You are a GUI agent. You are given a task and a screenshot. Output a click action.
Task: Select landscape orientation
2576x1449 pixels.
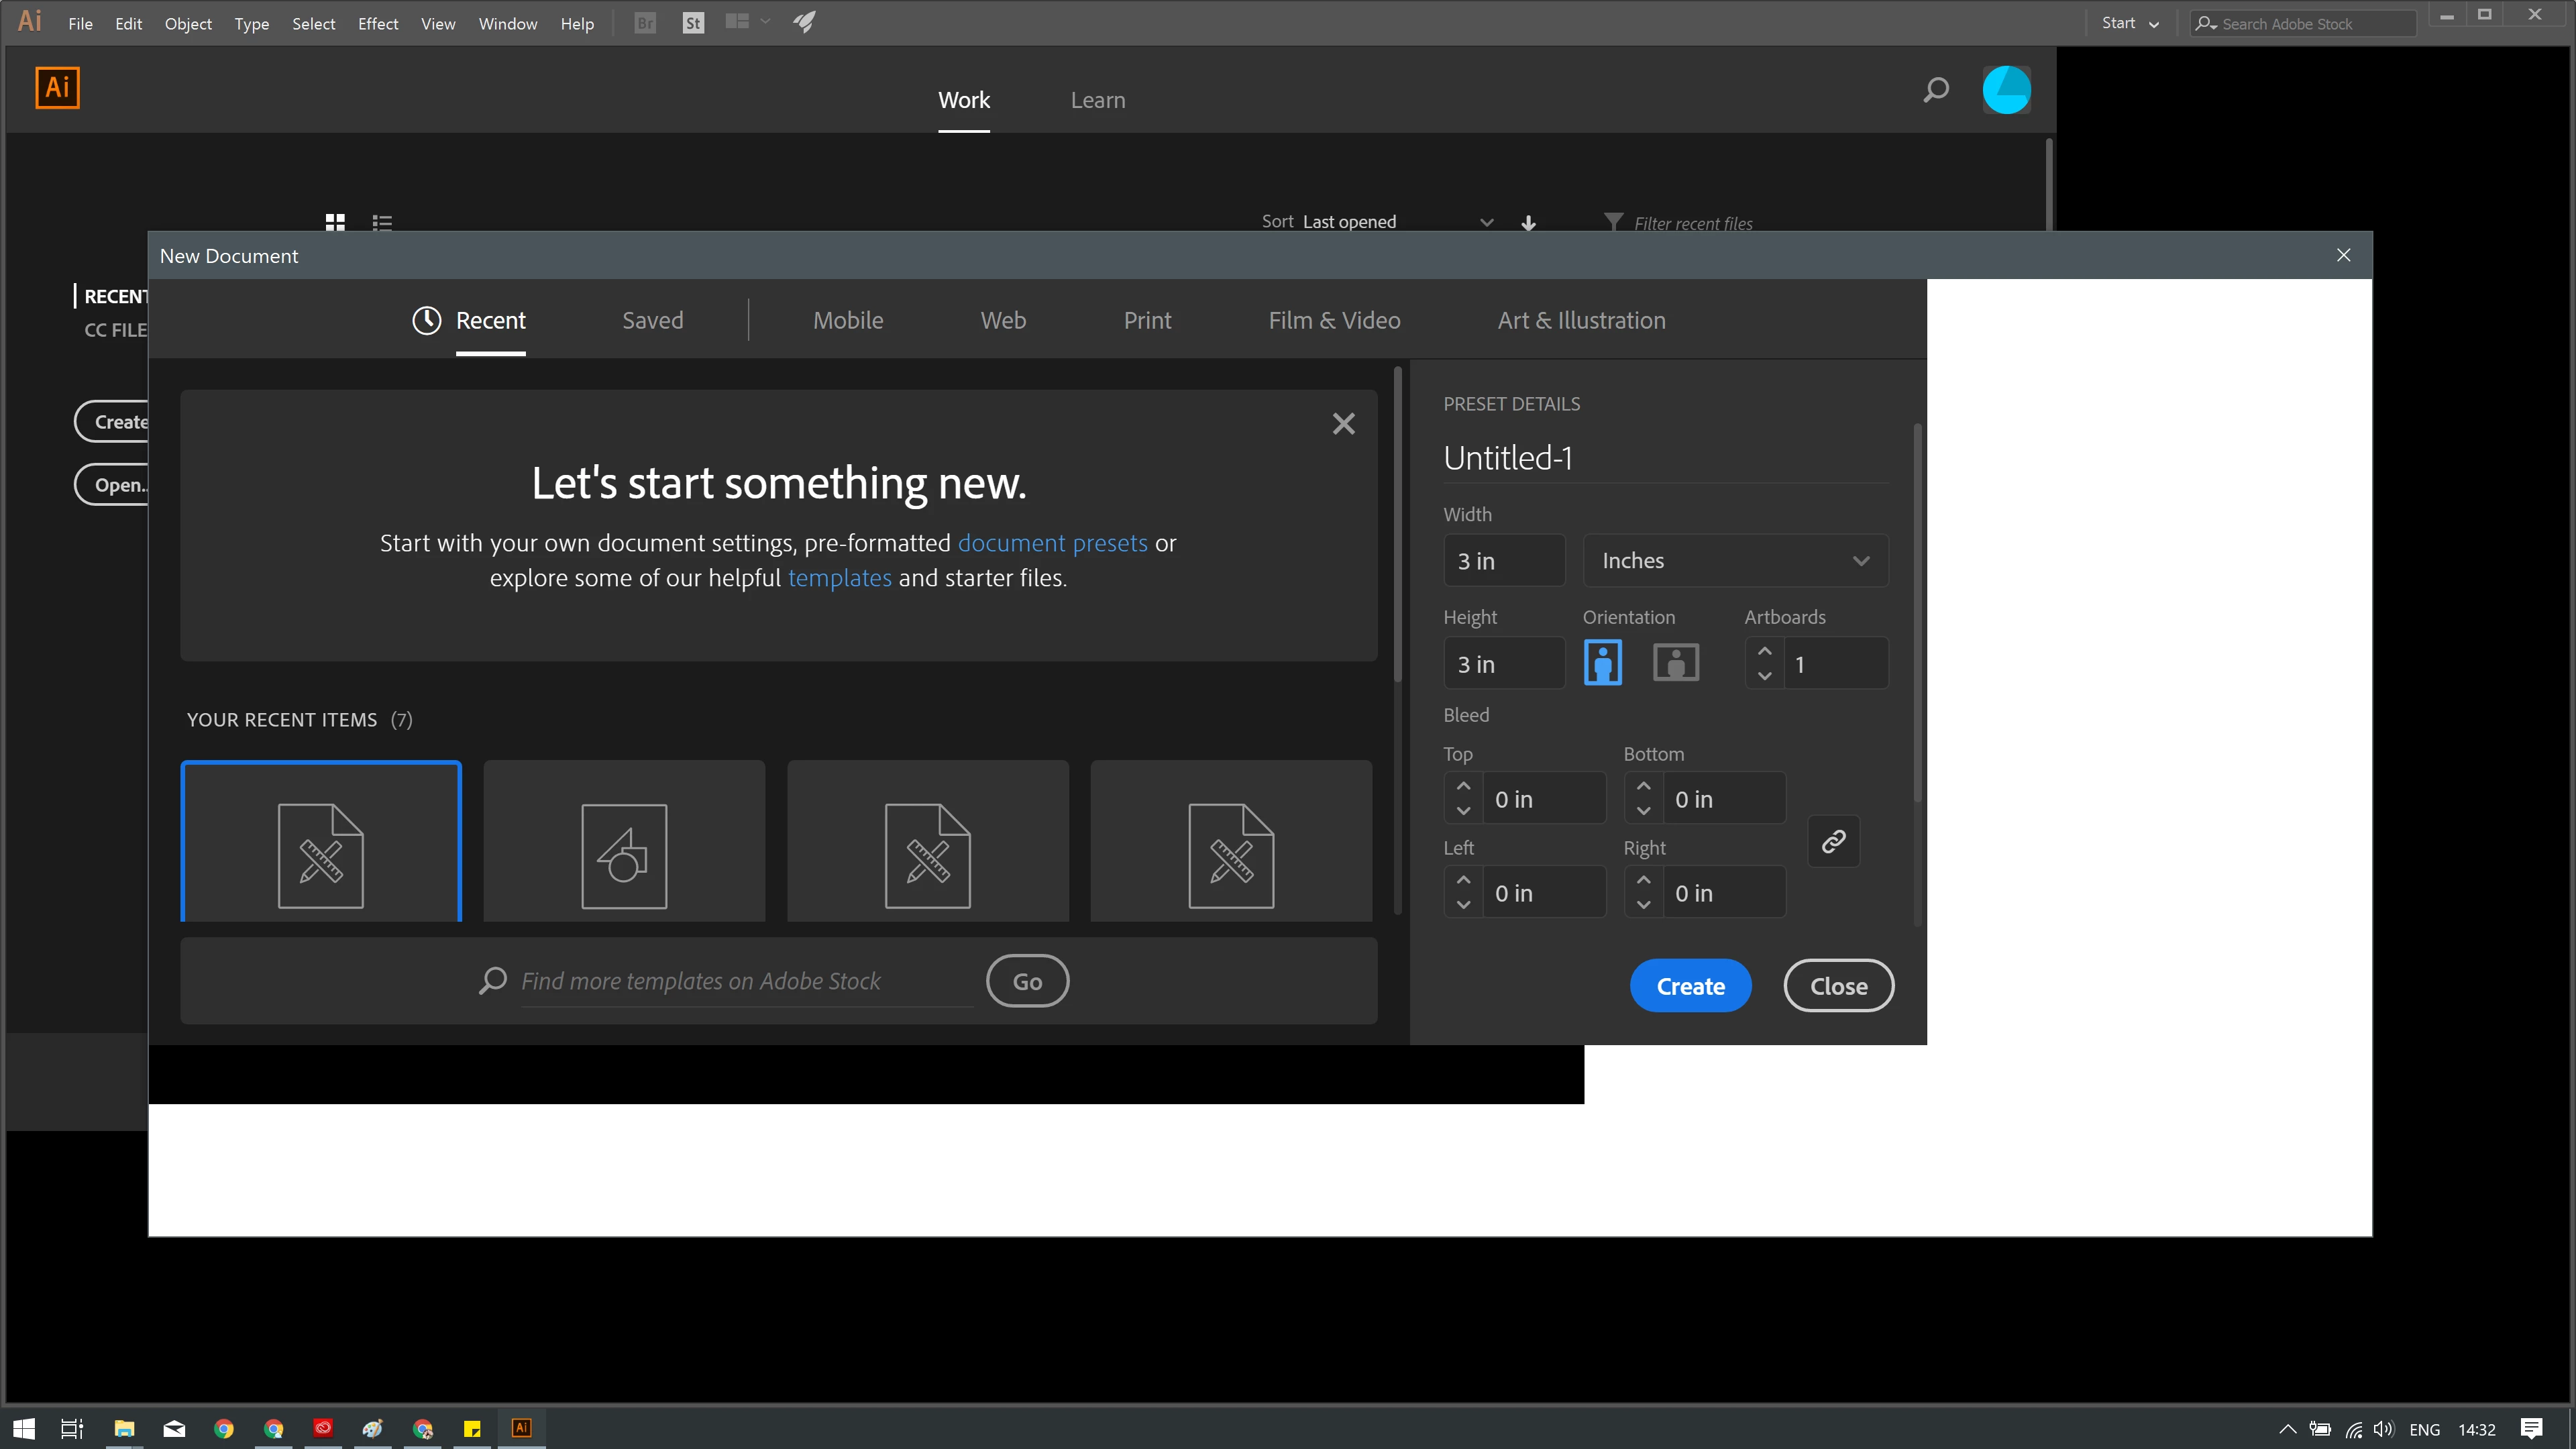coord(1676,663)
